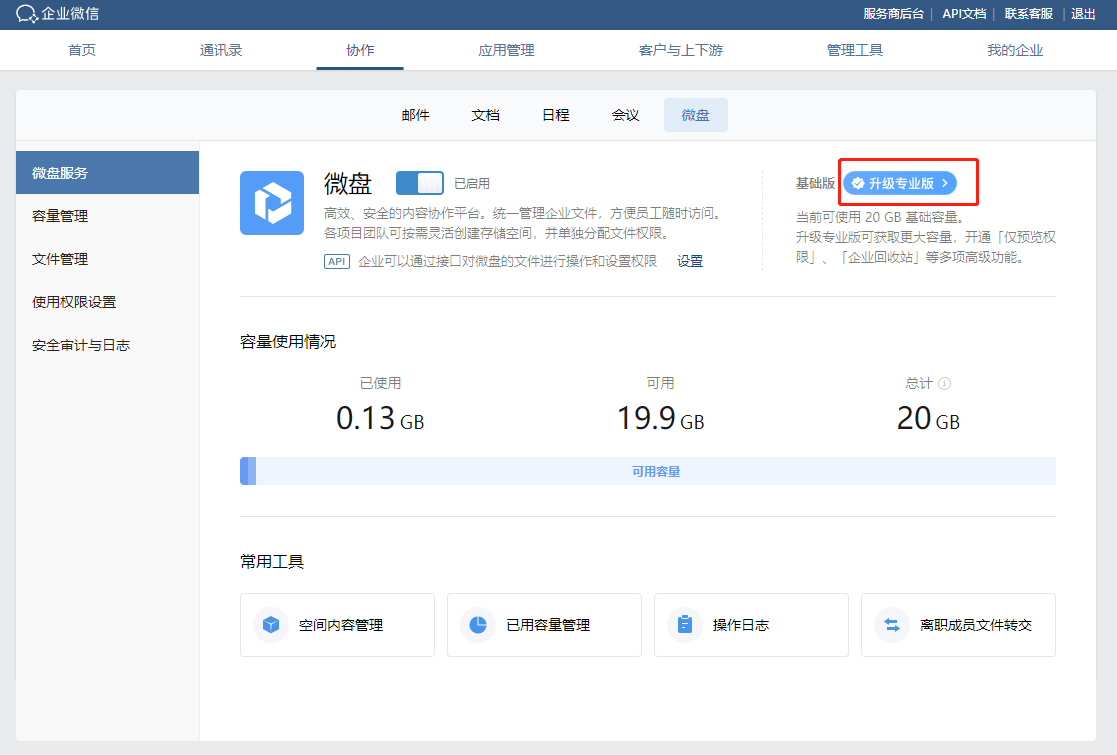Open the 应用管理 navigation item
Image resolution: width=1117 pixels, height=755 pixels.
click(x=506, y=50)
